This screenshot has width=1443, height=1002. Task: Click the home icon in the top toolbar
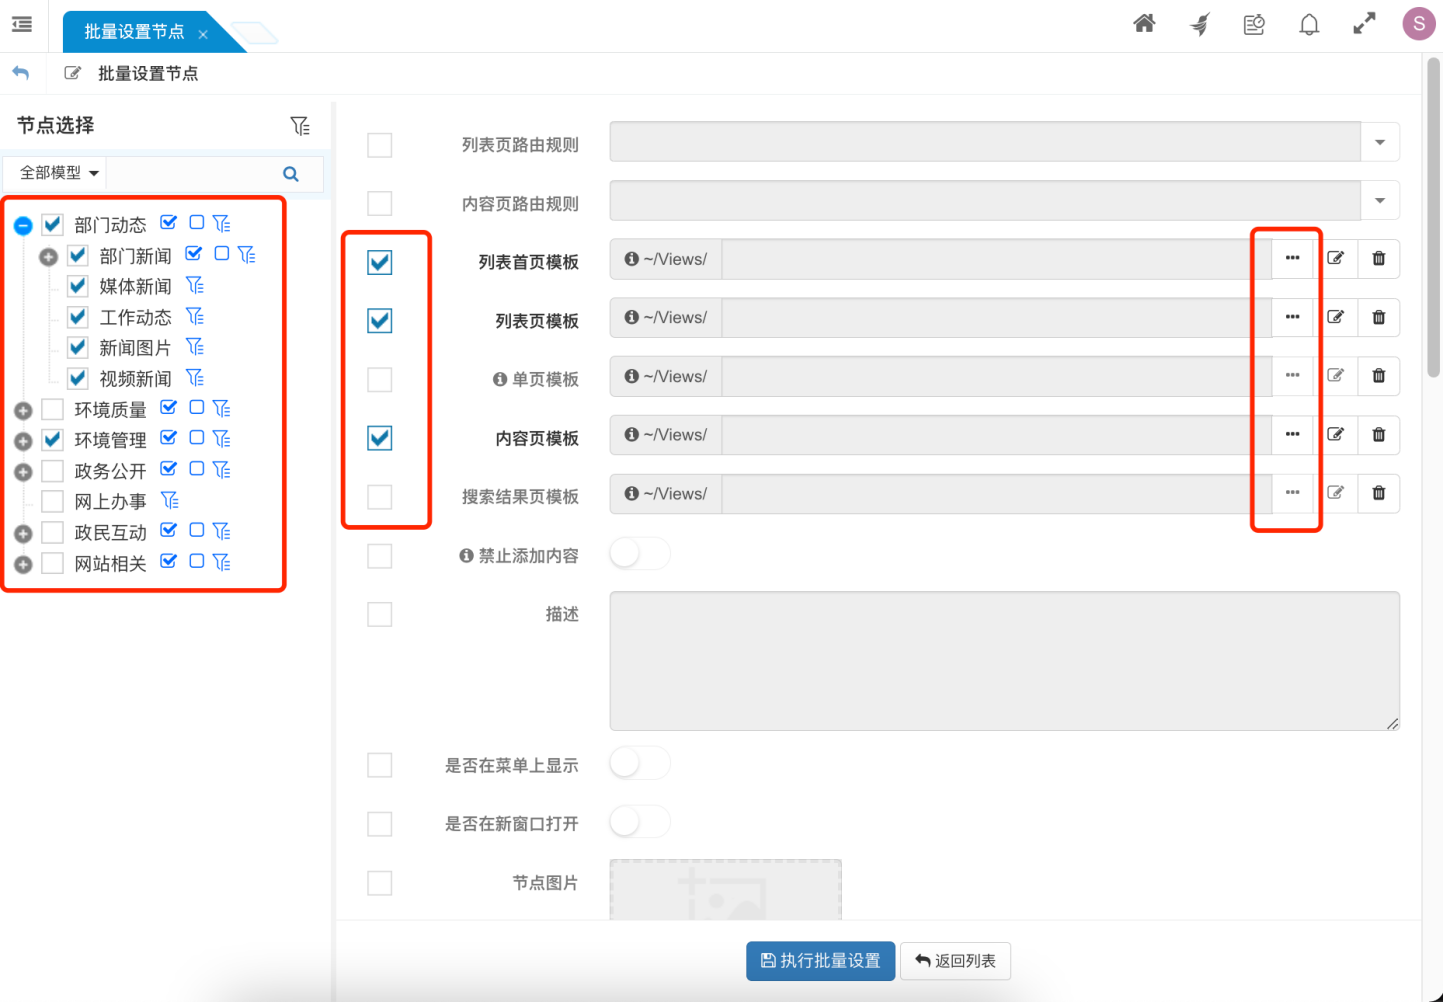pyautogui.click(x=1144, y=23)
